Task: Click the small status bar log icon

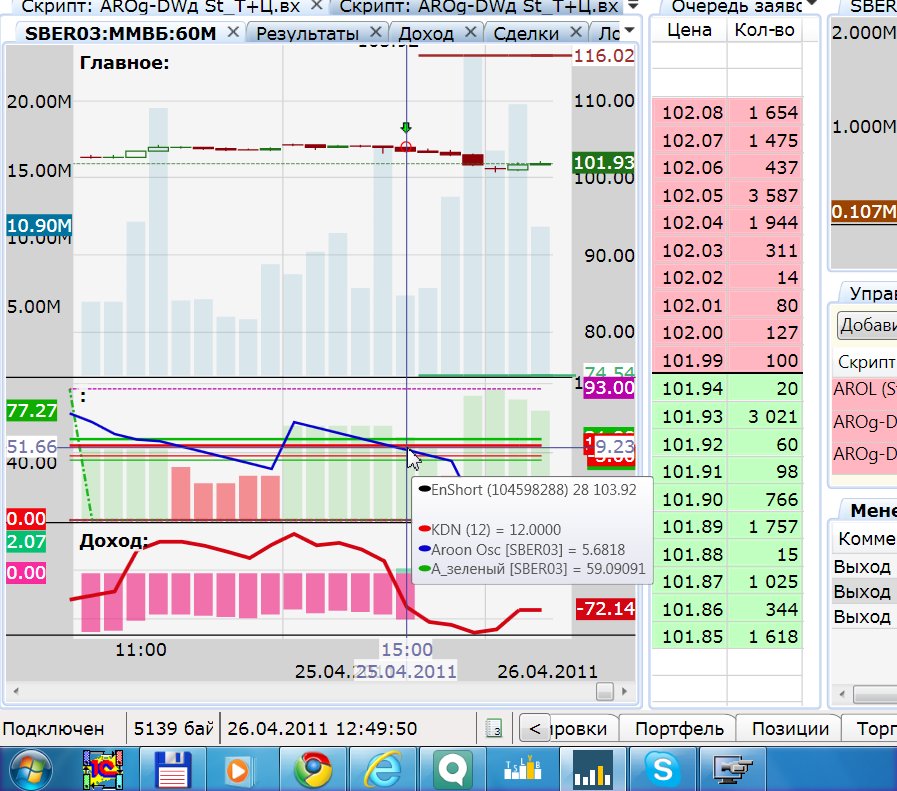Action: click(x=494, y=729)
